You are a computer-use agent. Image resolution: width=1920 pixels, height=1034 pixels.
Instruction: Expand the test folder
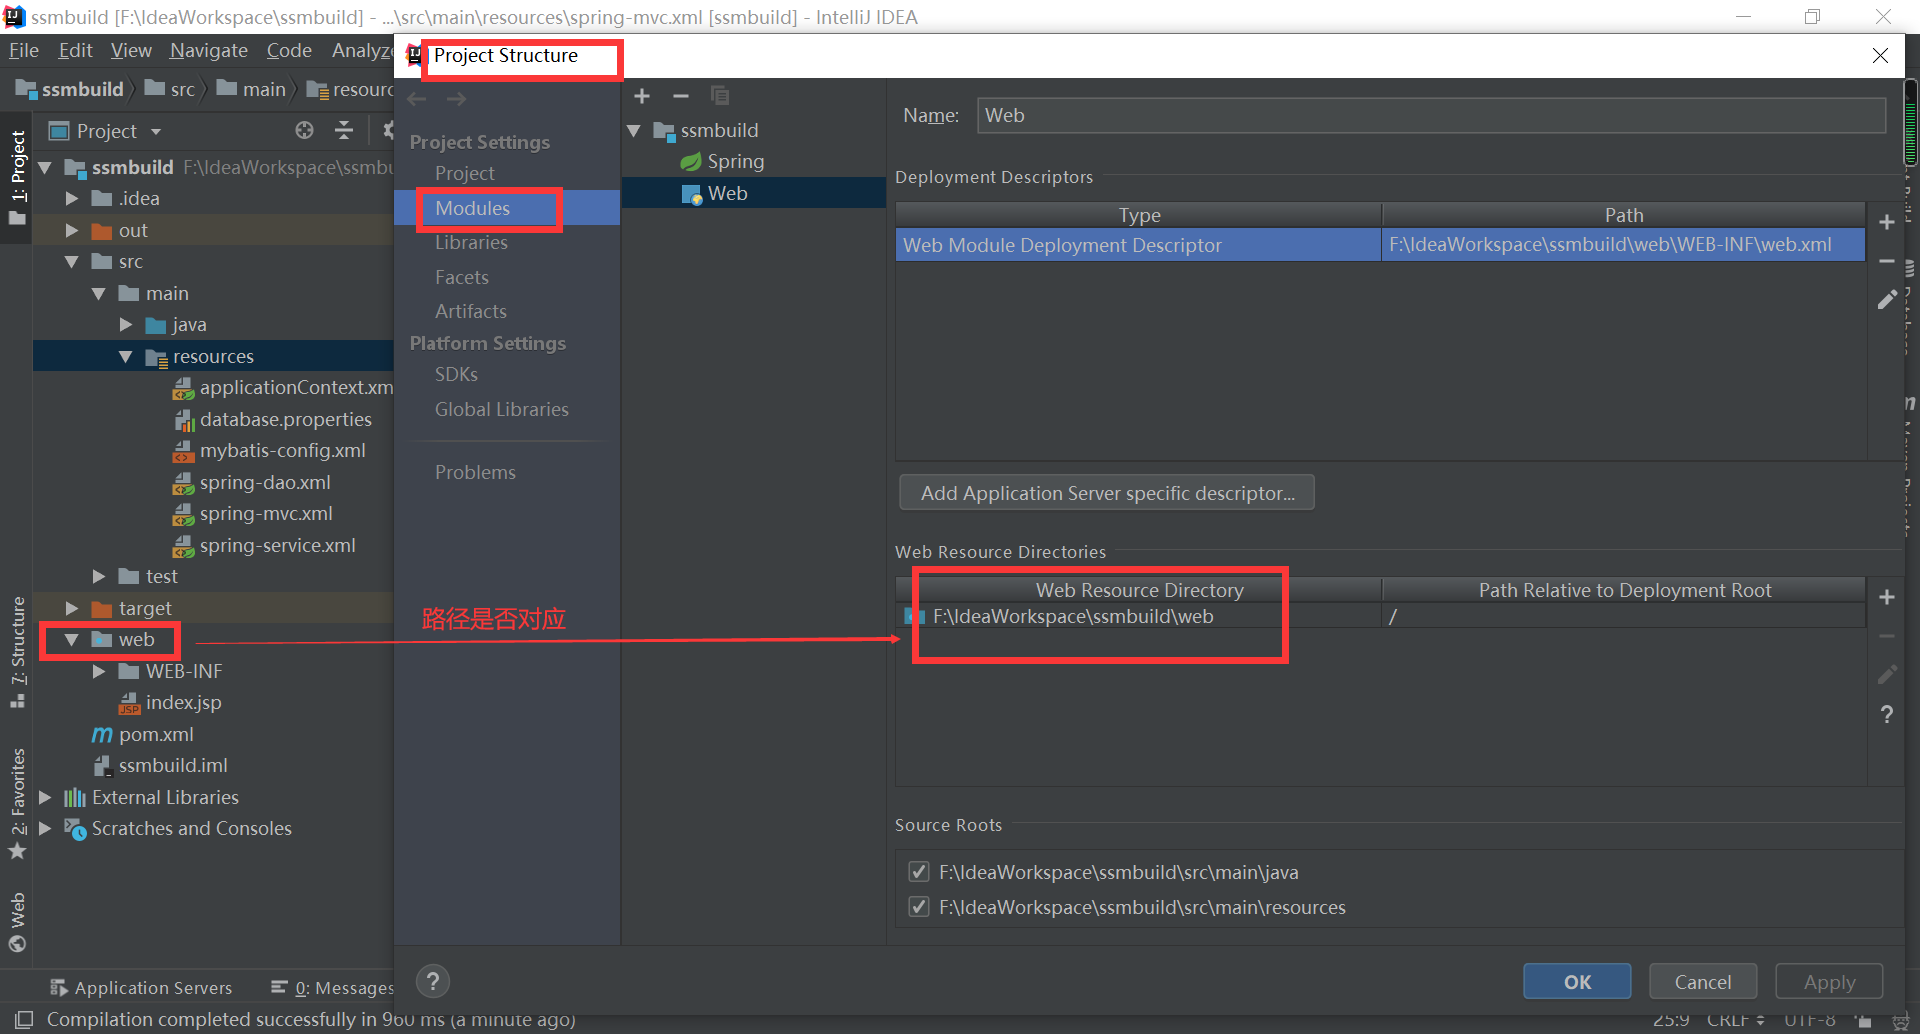(x=99, y=576)
